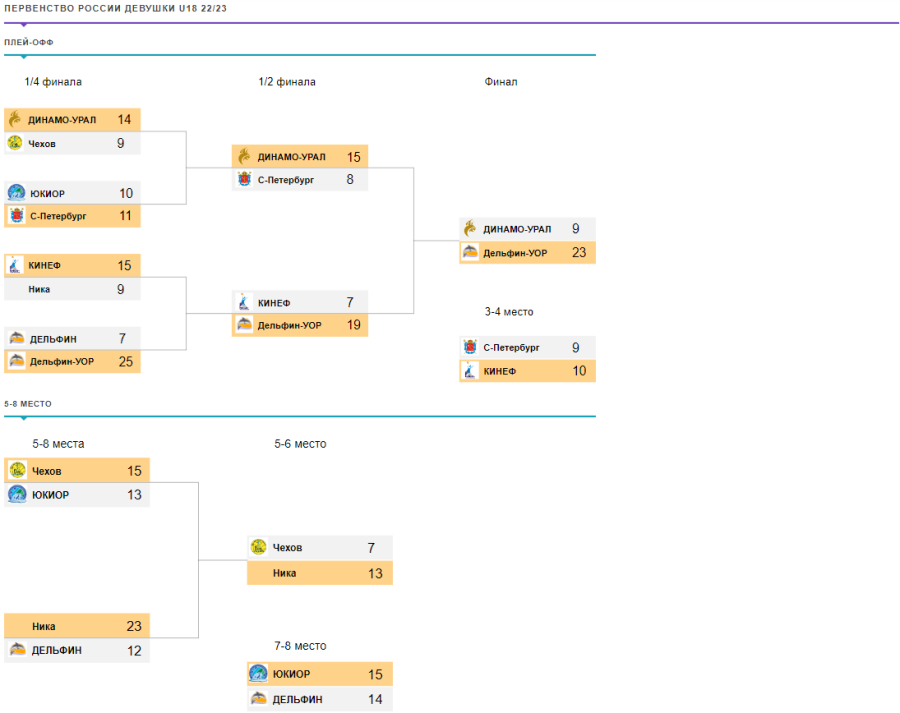Viewport: 900px width, 713px height.
Task: Open the 5-8 МЕСТО section header
Action: pyautogui.click(x=28, y=403)
